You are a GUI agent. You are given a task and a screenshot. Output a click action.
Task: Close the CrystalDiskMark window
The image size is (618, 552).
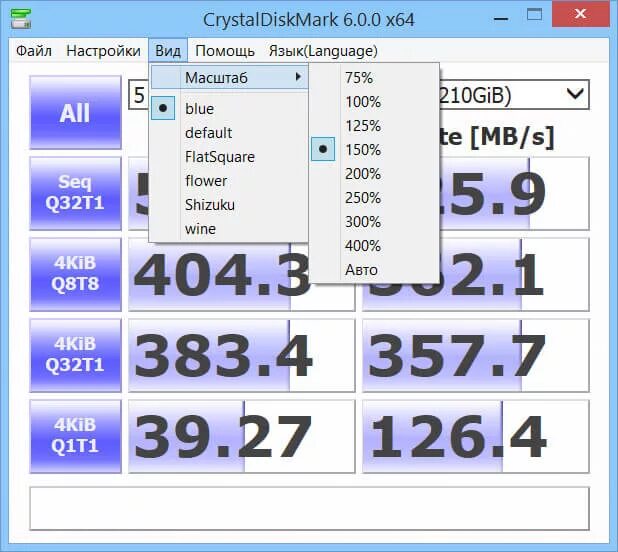click(x=580, y=14)
